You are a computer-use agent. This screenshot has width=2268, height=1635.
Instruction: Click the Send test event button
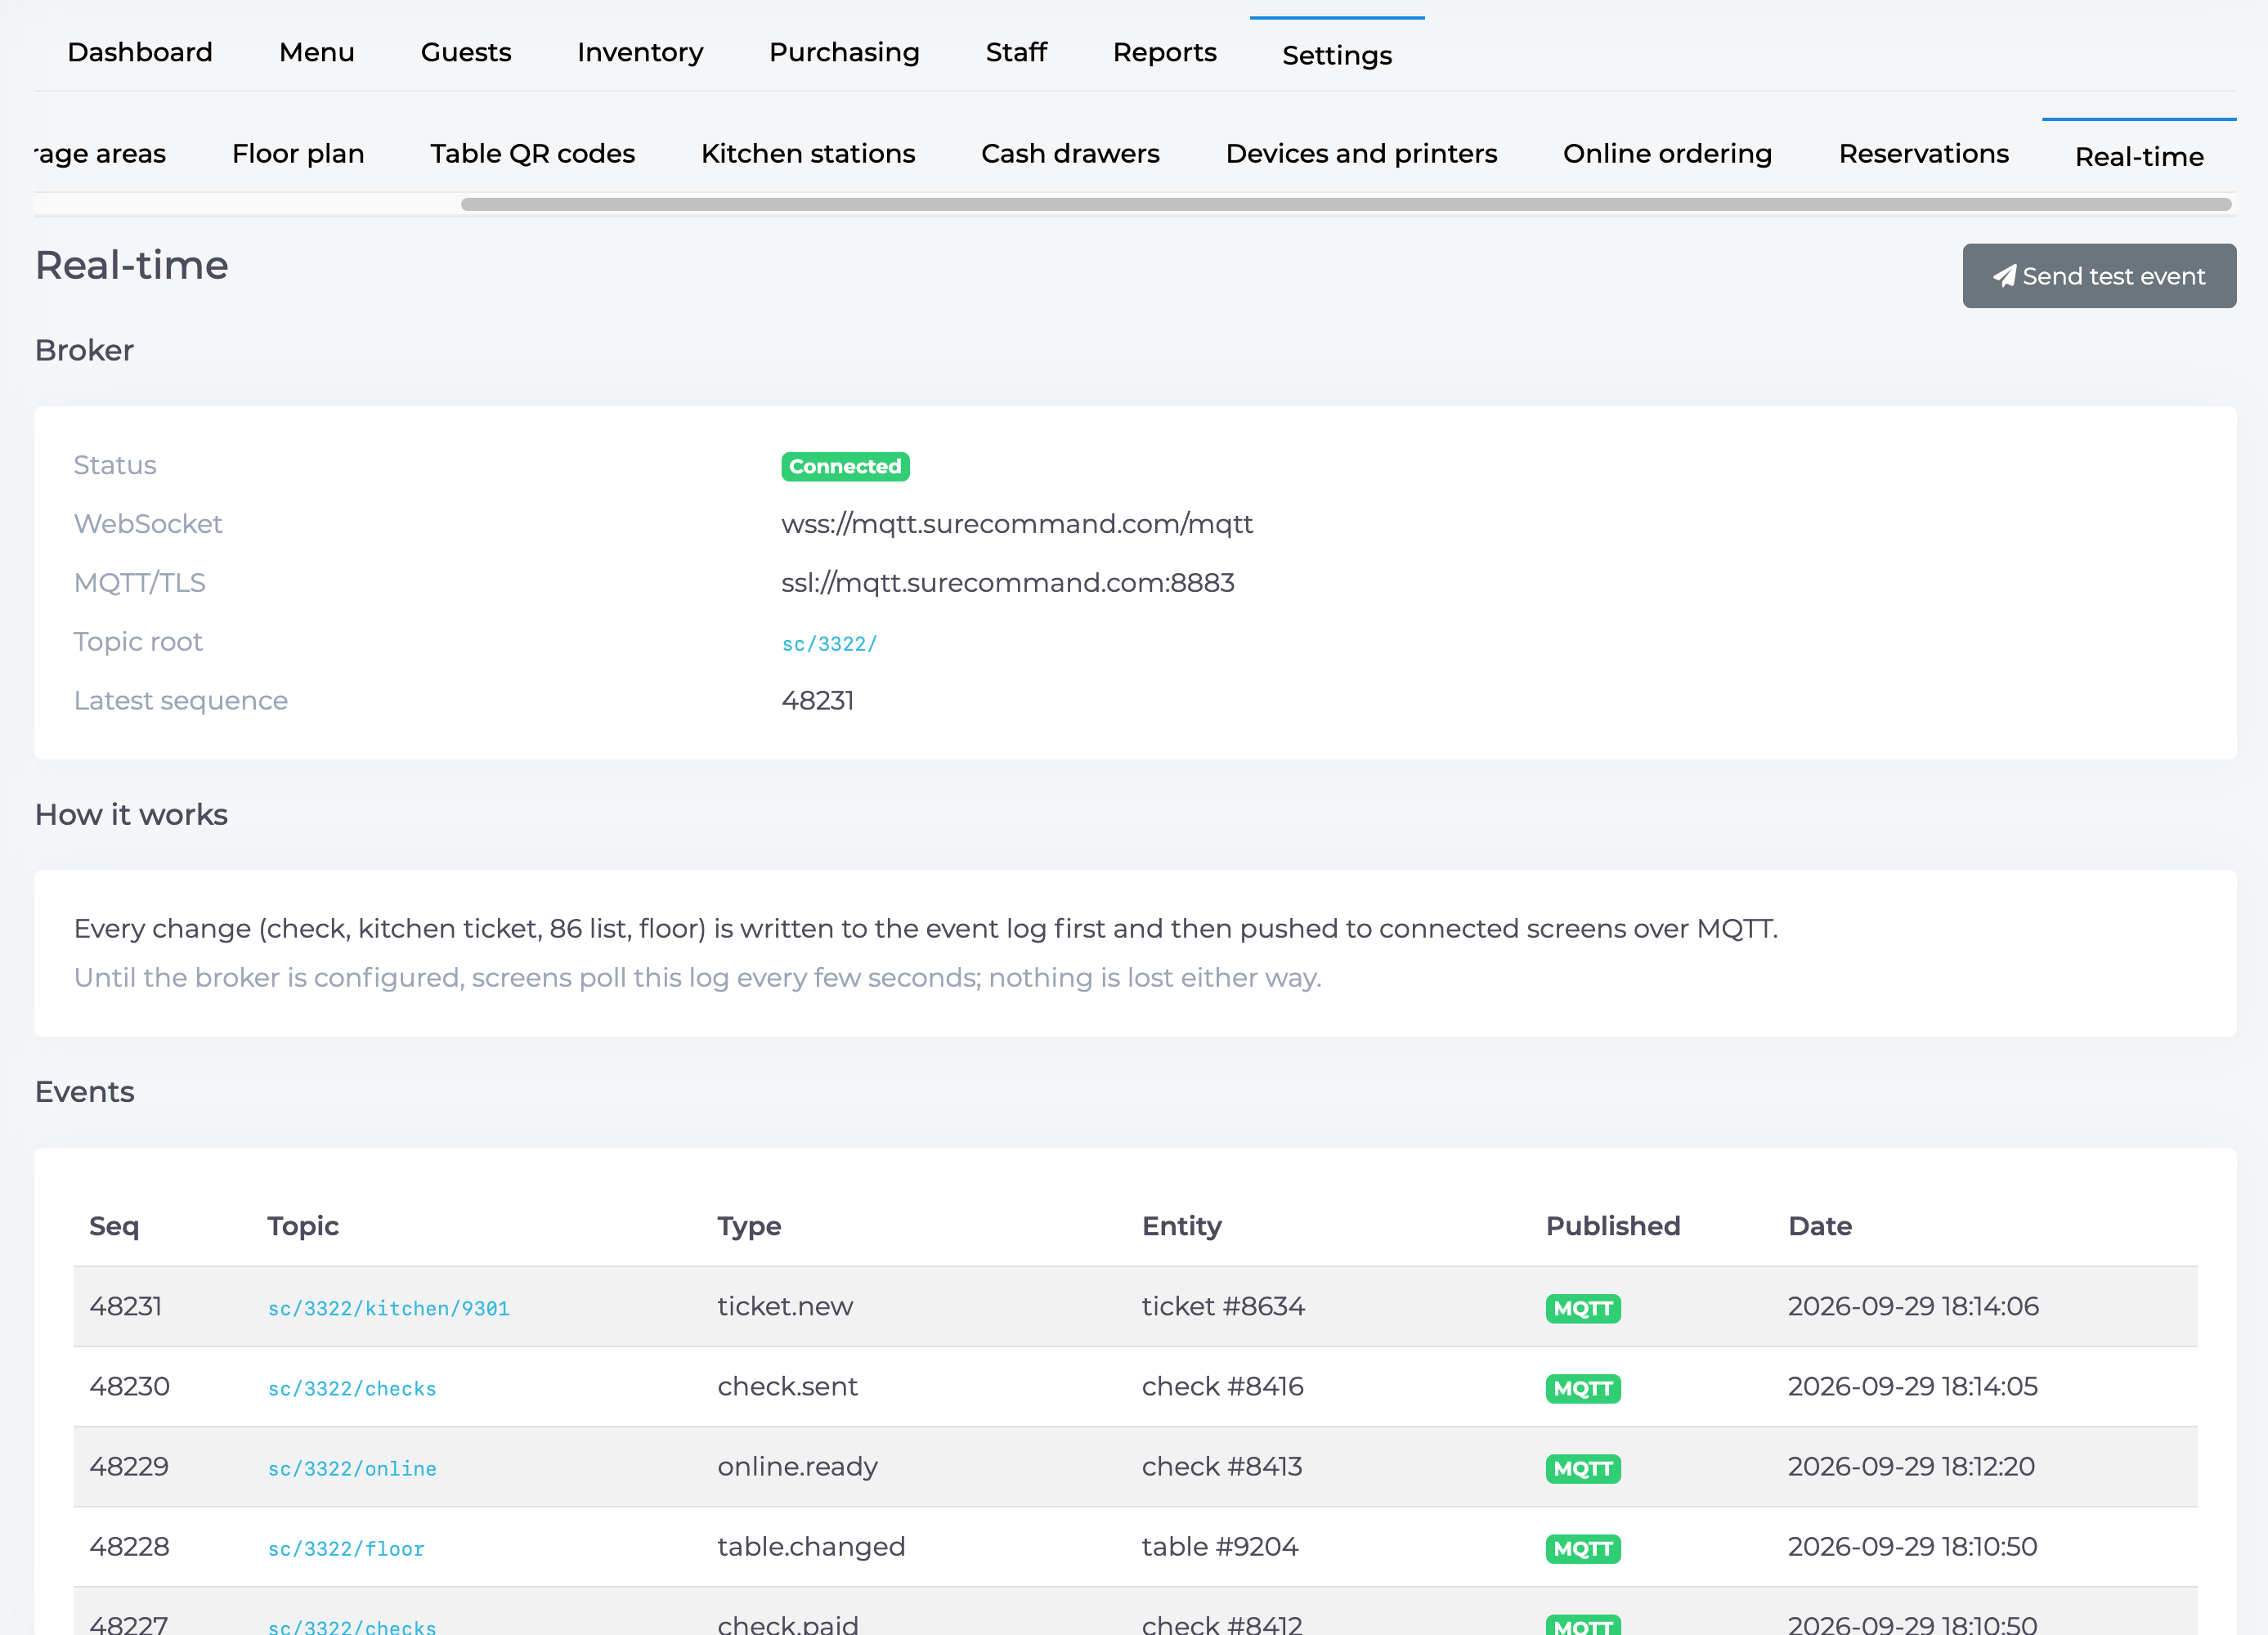point(2099,276)
